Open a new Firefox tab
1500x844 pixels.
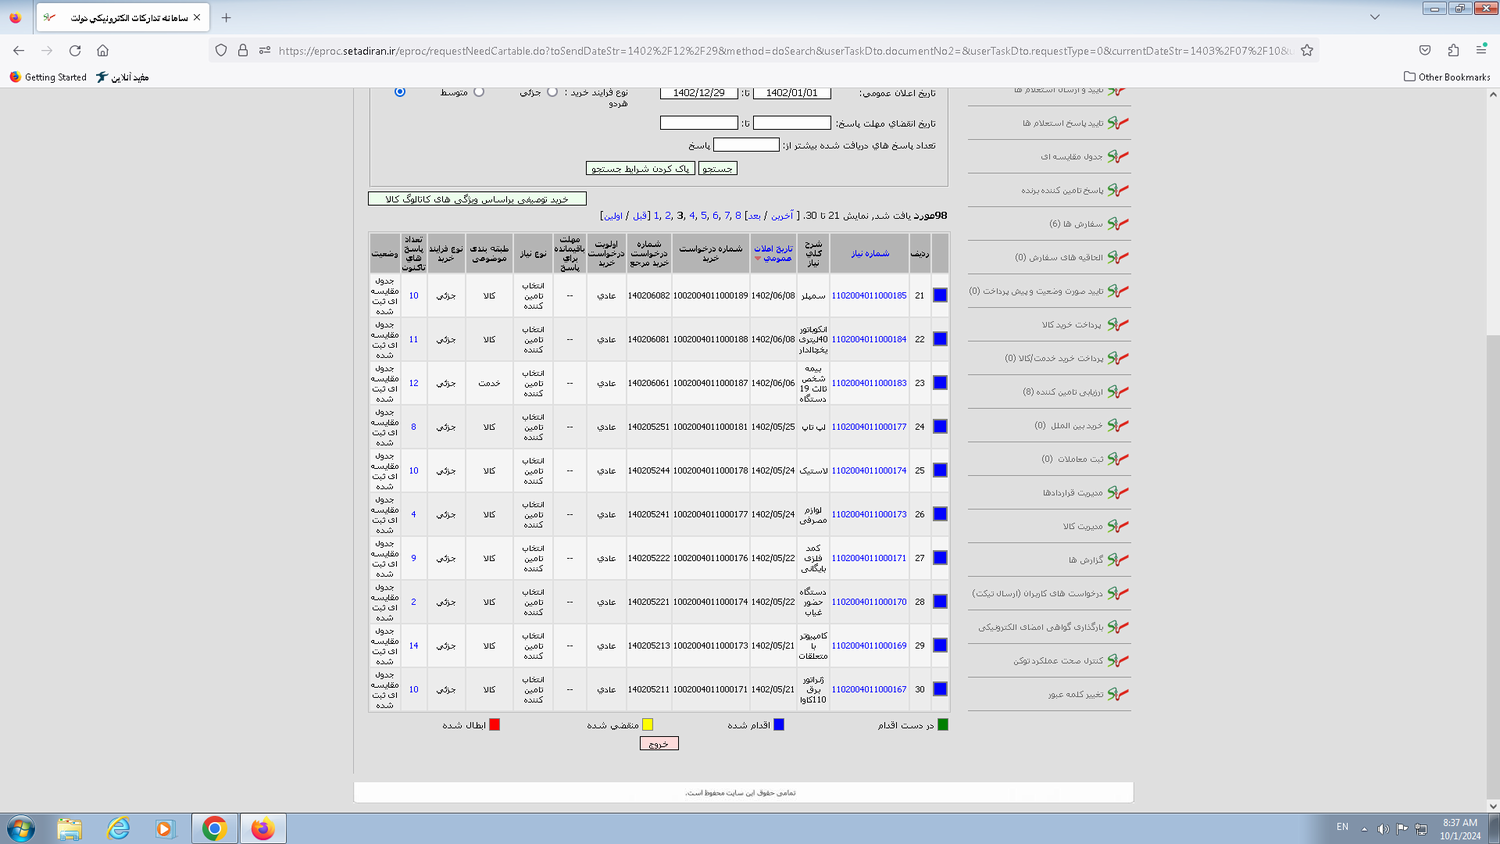coord(226,17)
